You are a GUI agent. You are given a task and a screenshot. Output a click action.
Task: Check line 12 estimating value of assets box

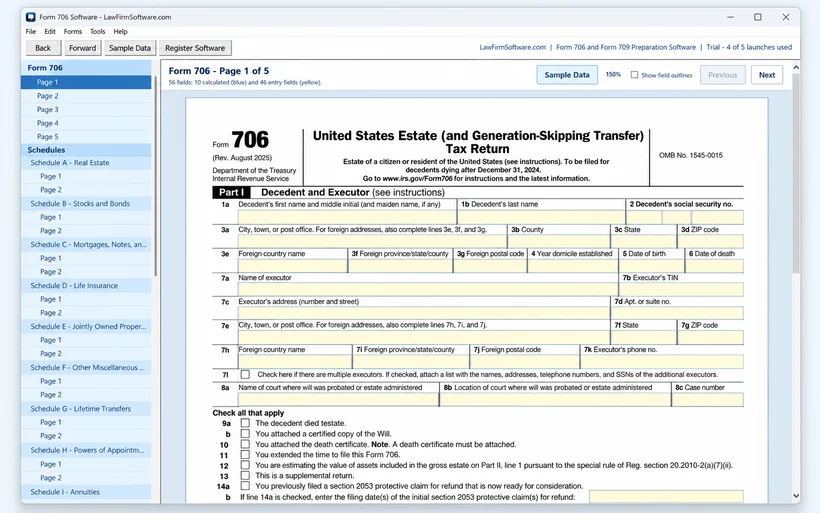click(x=245, y=464)
